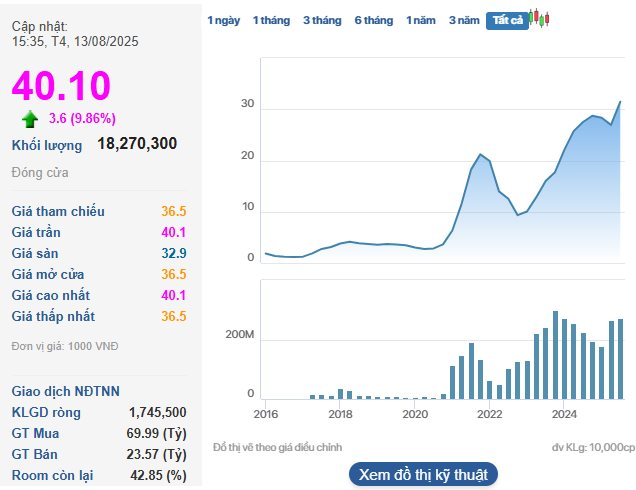Screen dimensions: 636x490
Task: Show the "3 tháng" chart period
Action: (x=322, y=20)
